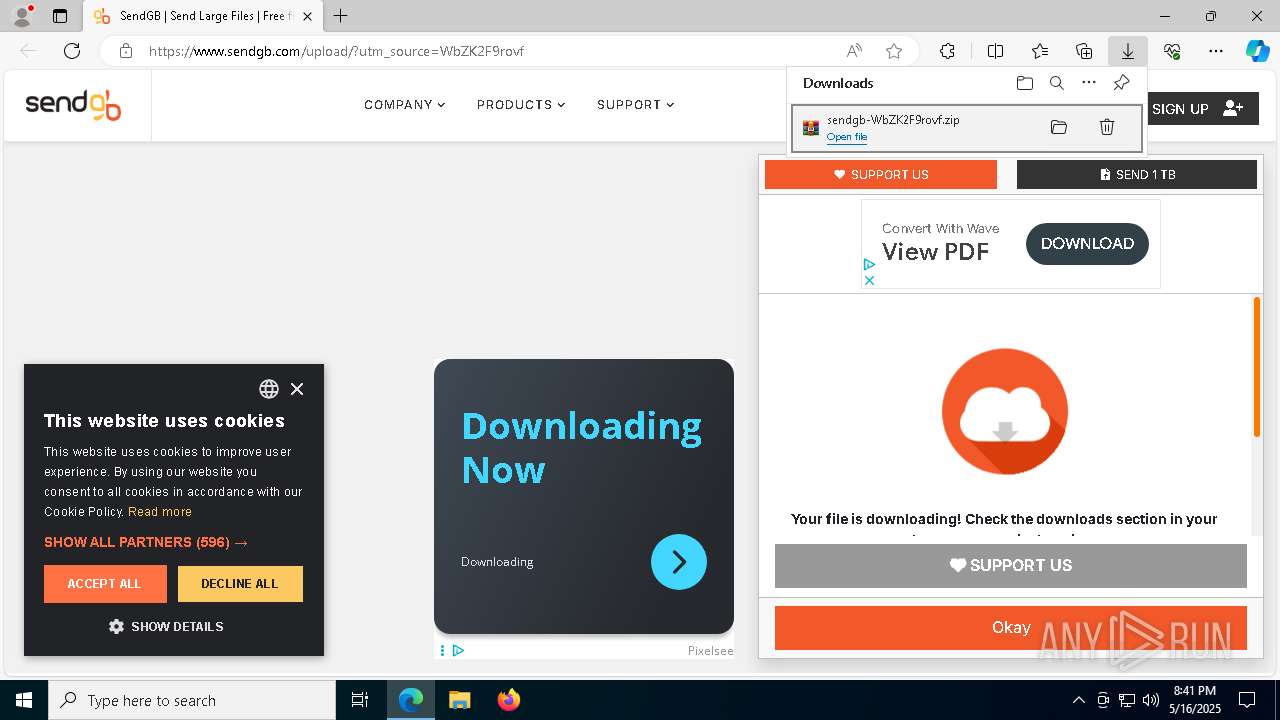Click the blue arrow on Downloading ad

coord(679,562)
